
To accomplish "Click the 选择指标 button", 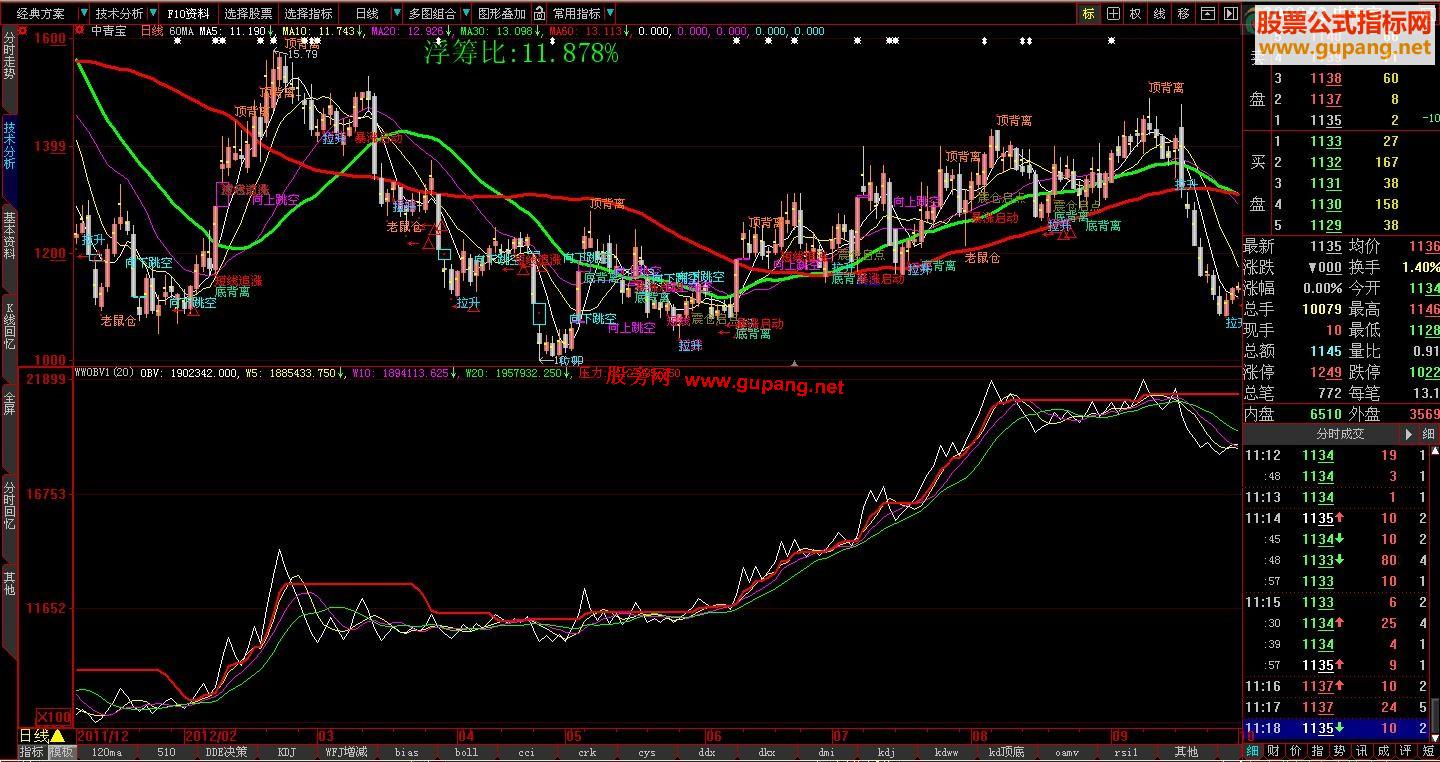I will (x=308, y=14).
